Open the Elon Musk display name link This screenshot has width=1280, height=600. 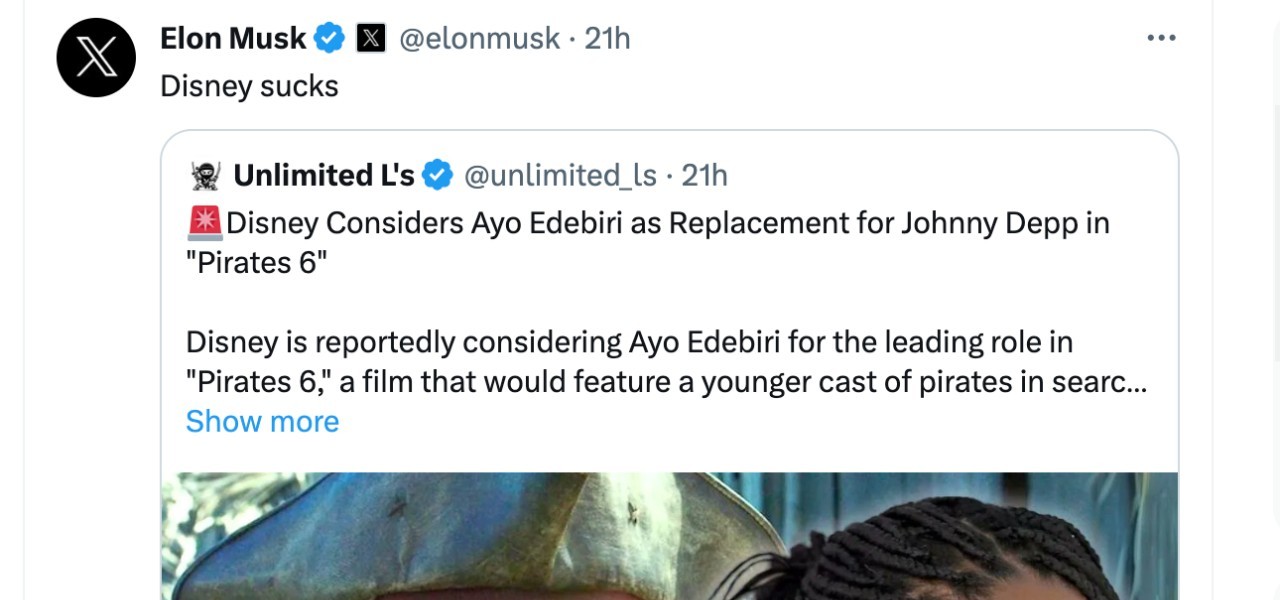tap(233, 39)
